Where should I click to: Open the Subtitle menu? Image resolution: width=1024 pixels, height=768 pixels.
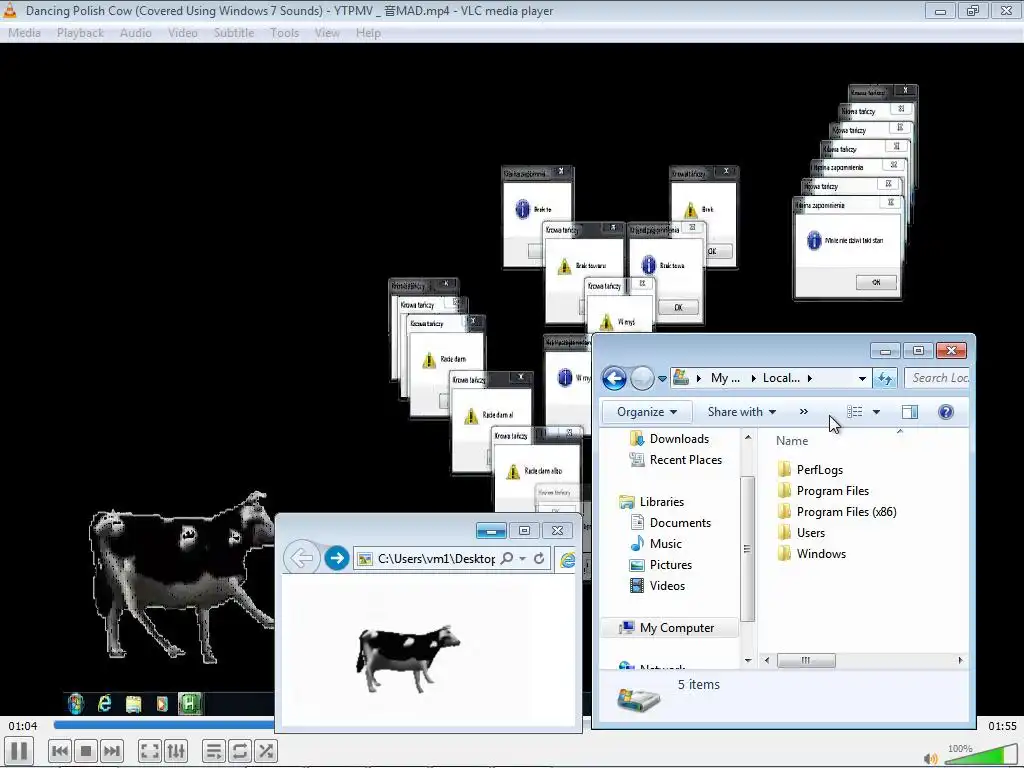[x=234, y=33]
